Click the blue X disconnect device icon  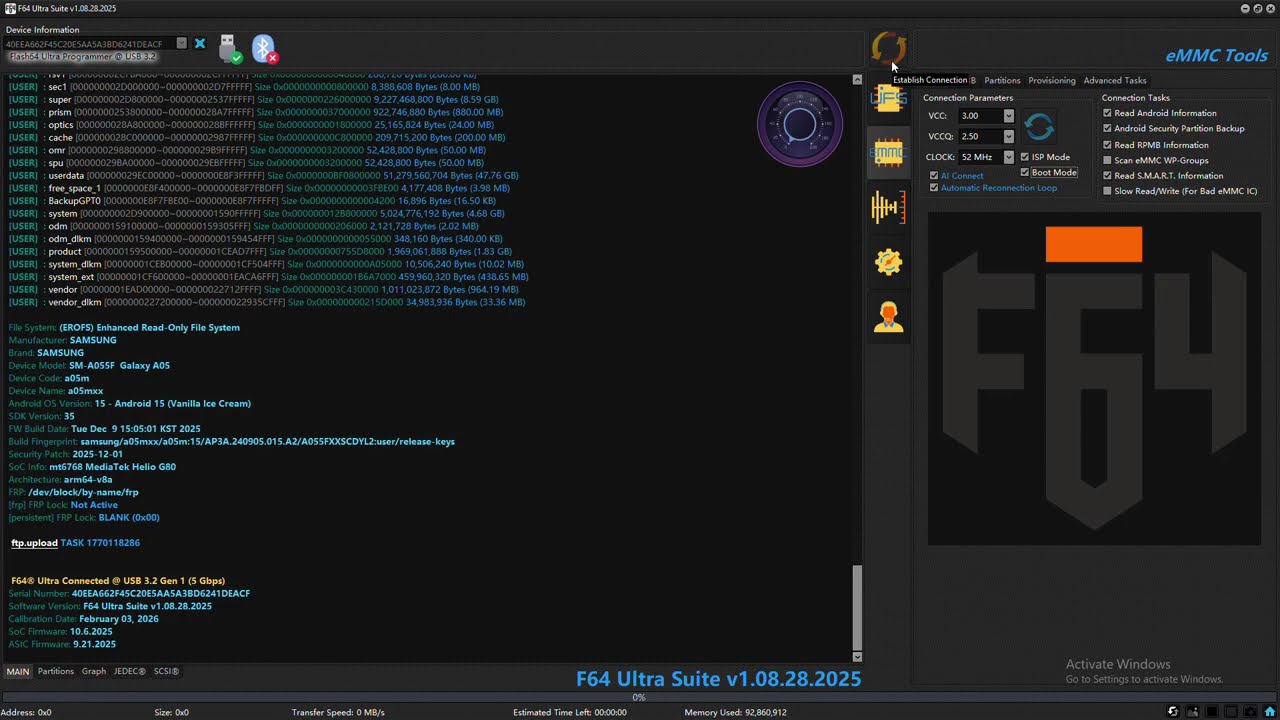coord(200,44)
